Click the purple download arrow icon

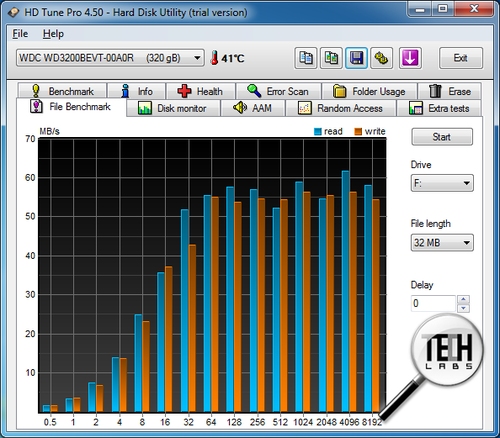point(410,58)
